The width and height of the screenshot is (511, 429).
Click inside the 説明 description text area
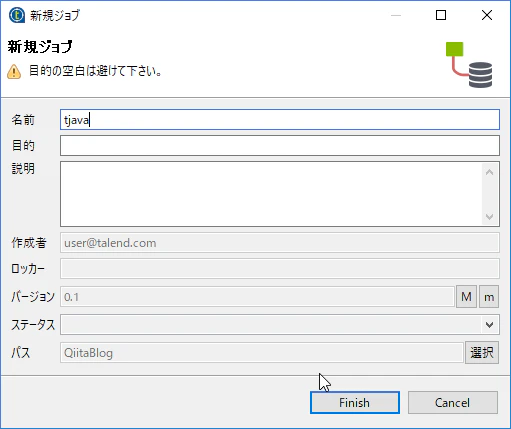pyautogui.click(x=271, y=194)
